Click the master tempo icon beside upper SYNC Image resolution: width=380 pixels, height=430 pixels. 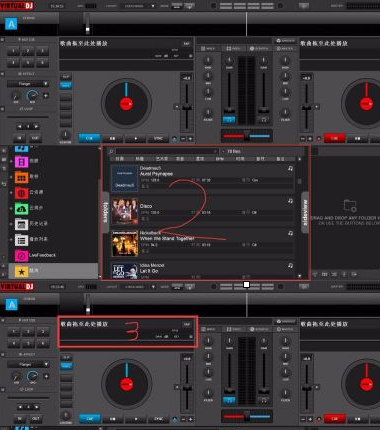point(174,138)
